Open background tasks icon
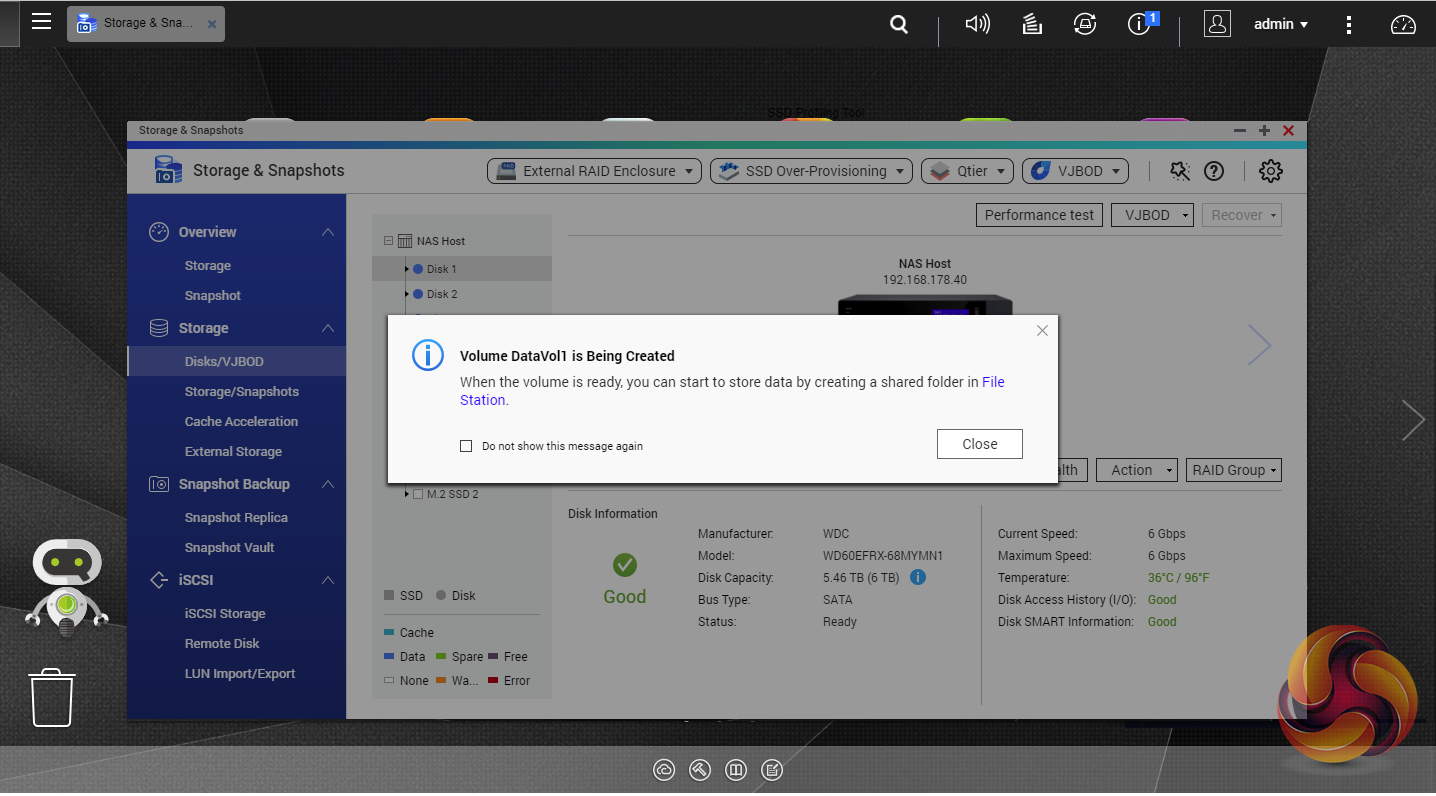The width and height of the screenshot is (1436, 796). pyautogui.click(x=1032, y=25)
